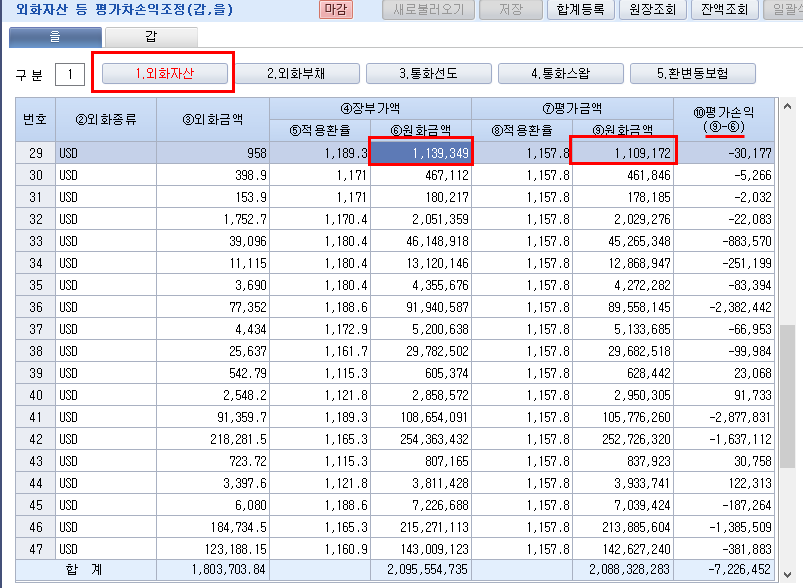
Task: Click the 마감 button
Action: [x=336, y=9]
